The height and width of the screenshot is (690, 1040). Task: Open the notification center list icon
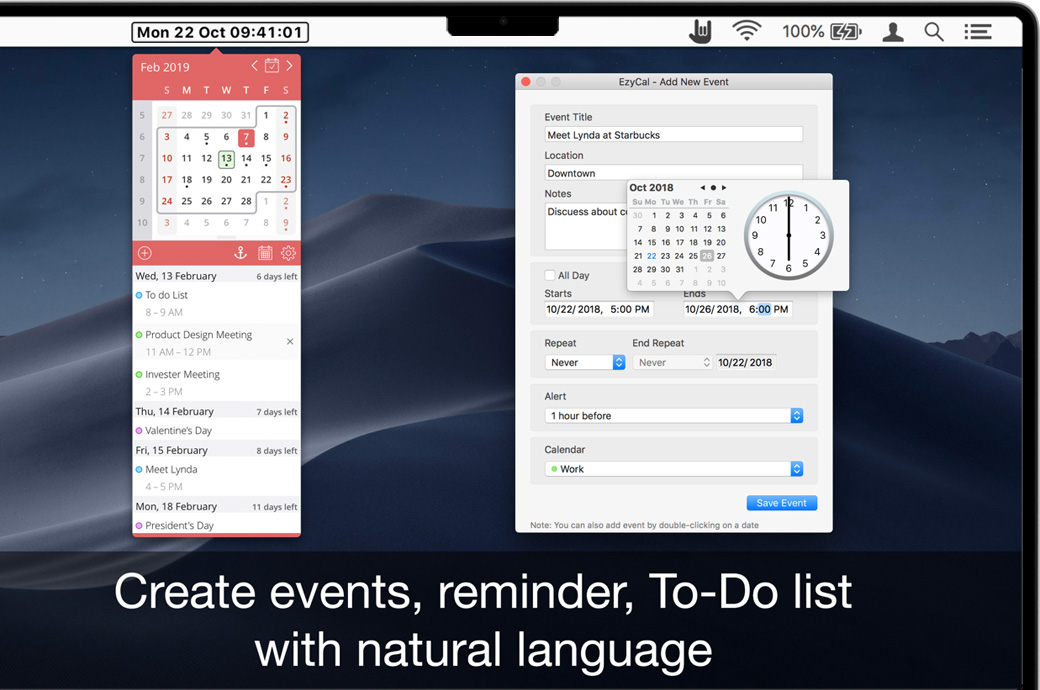click(977, 32)
